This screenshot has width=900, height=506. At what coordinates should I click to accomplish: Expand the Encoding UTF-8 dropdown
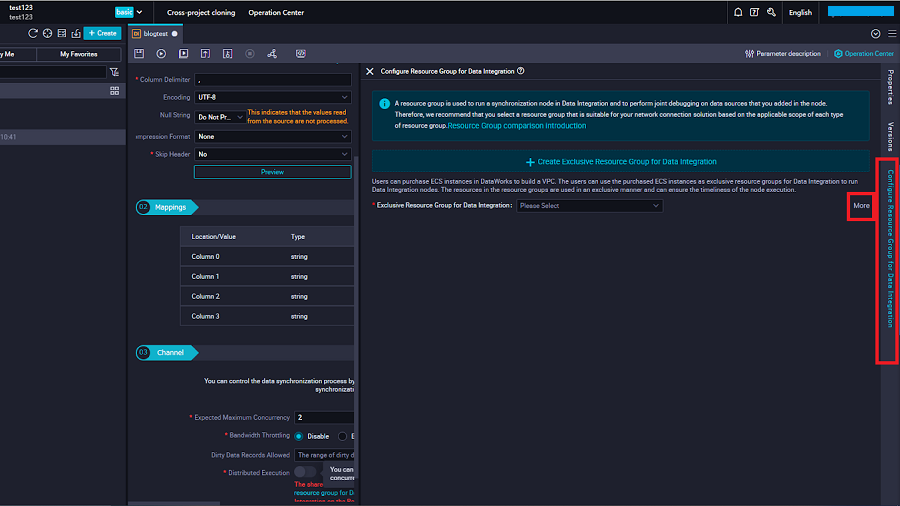[273, 97]
